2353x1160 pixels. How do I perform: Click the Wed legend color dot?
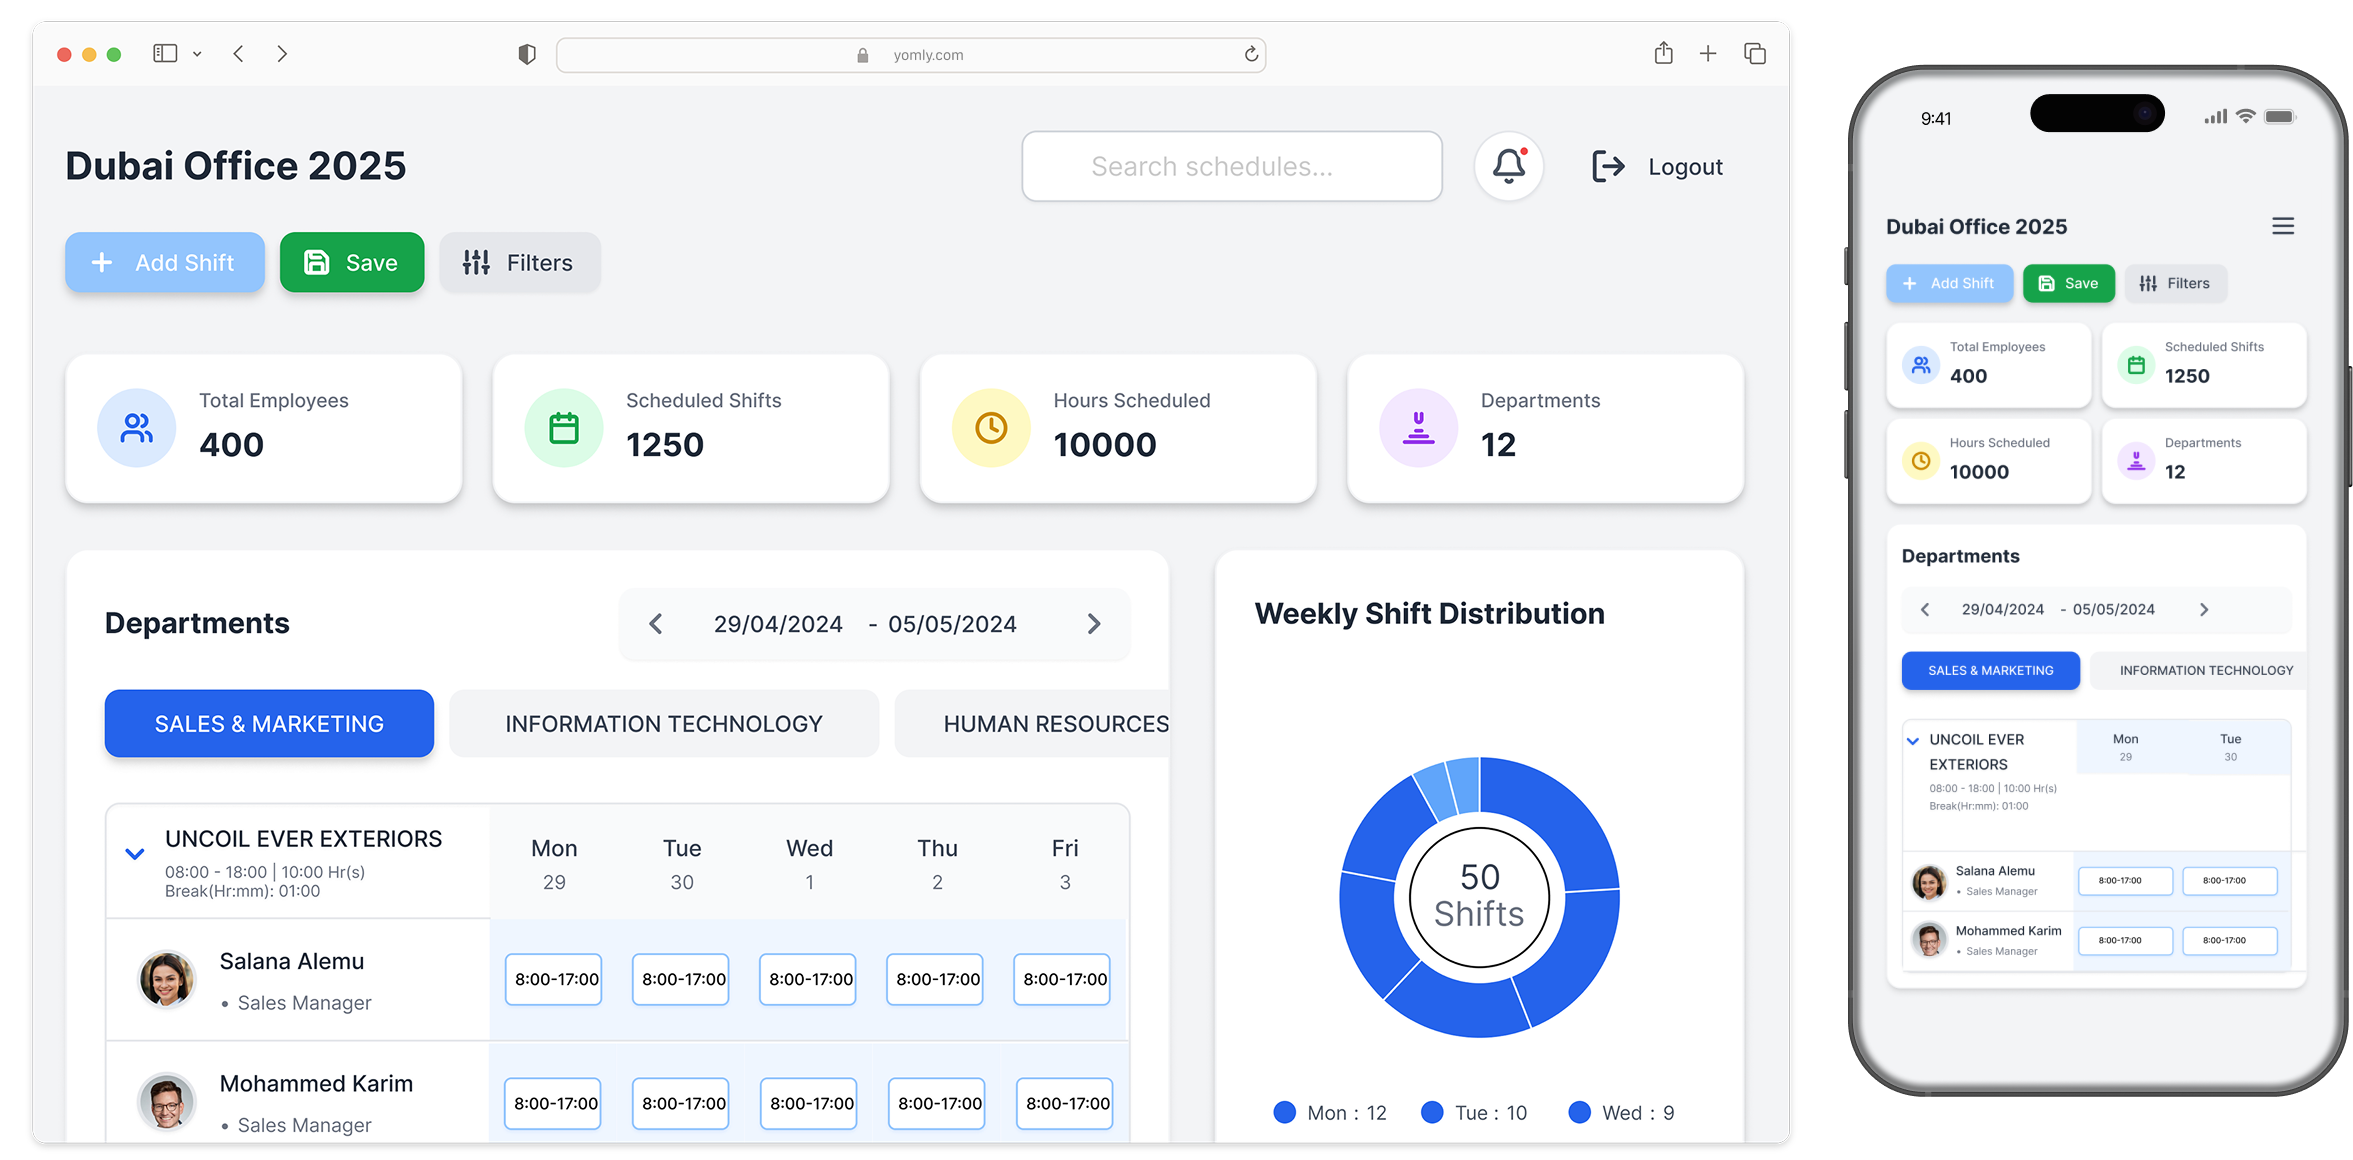(x=1580, y=1112)
